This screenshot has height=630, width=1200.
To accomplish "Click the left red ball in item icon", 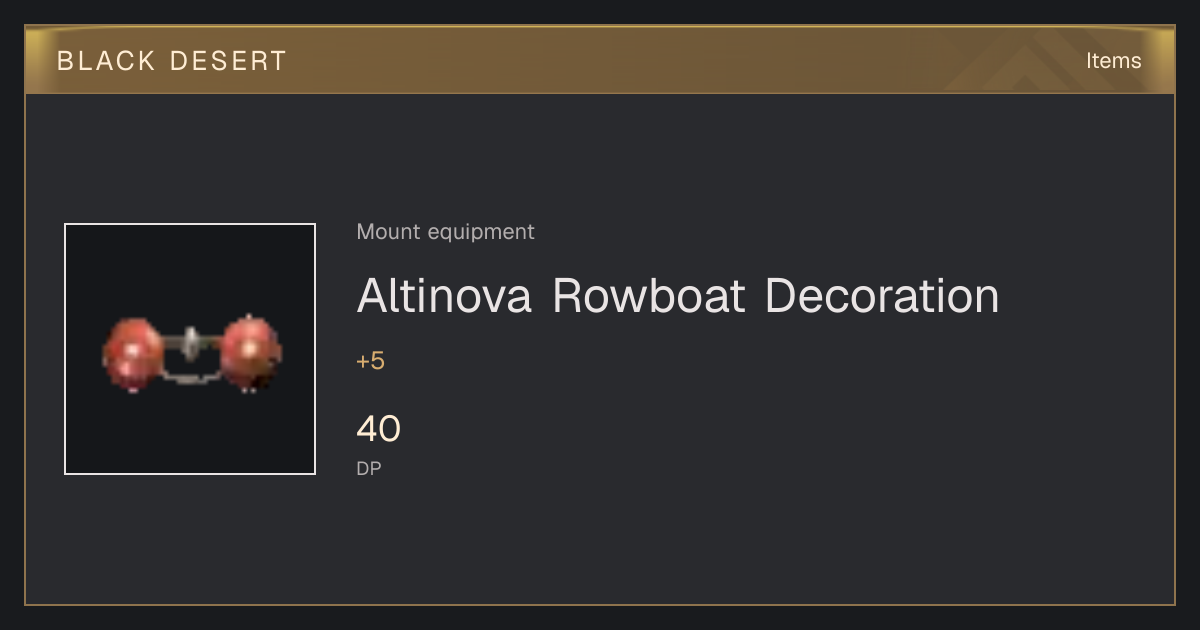I will pos(132,355).
